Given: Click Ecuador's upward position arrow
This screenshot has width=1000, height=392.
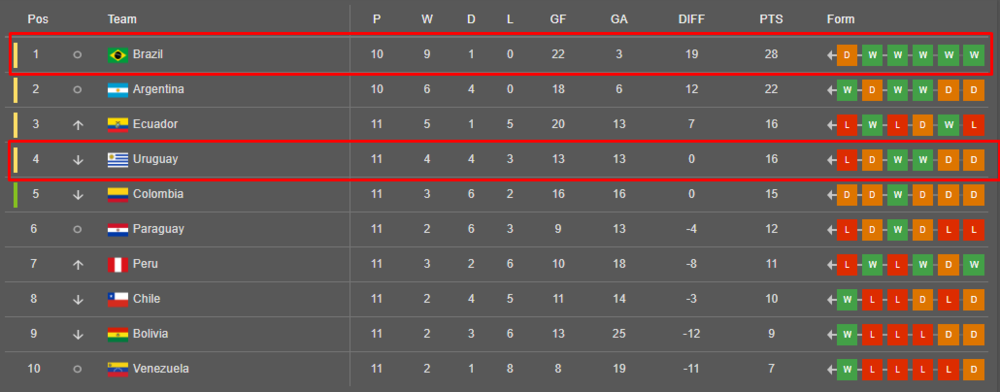Looking at the screenshot, I should pos(78,125).
